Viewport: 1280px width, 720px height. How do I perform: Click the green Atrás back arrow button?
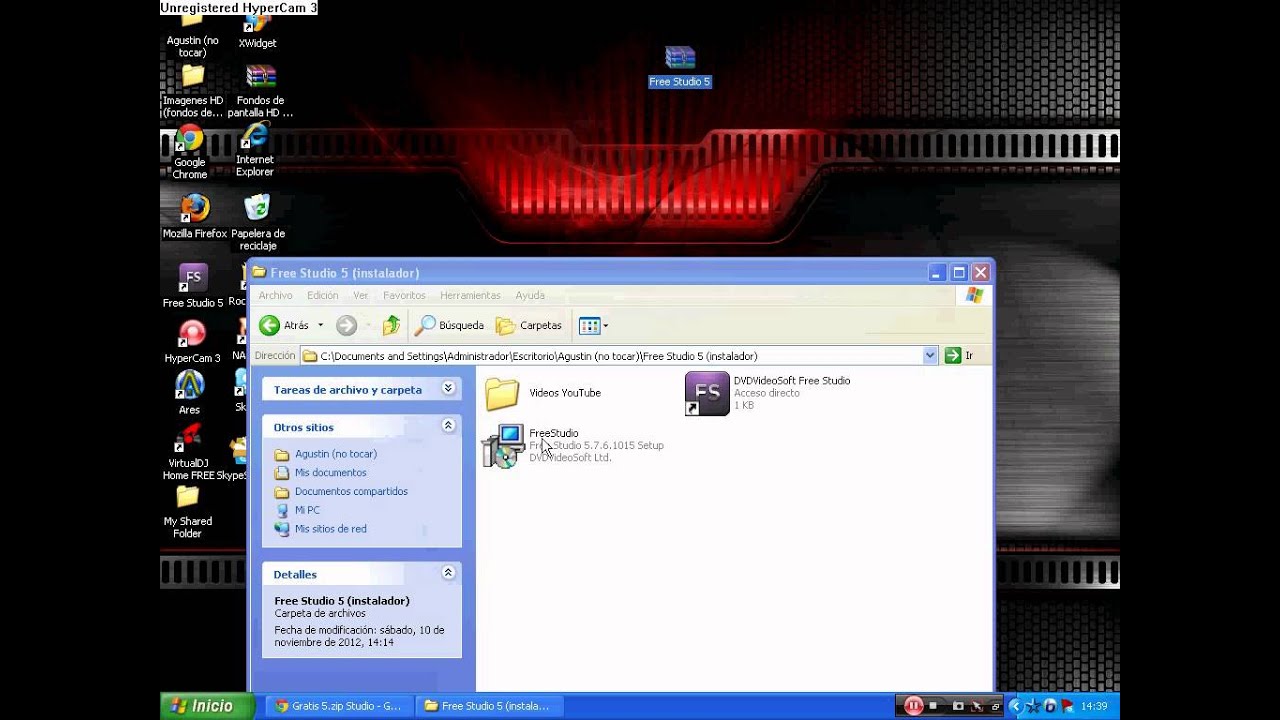283,325
